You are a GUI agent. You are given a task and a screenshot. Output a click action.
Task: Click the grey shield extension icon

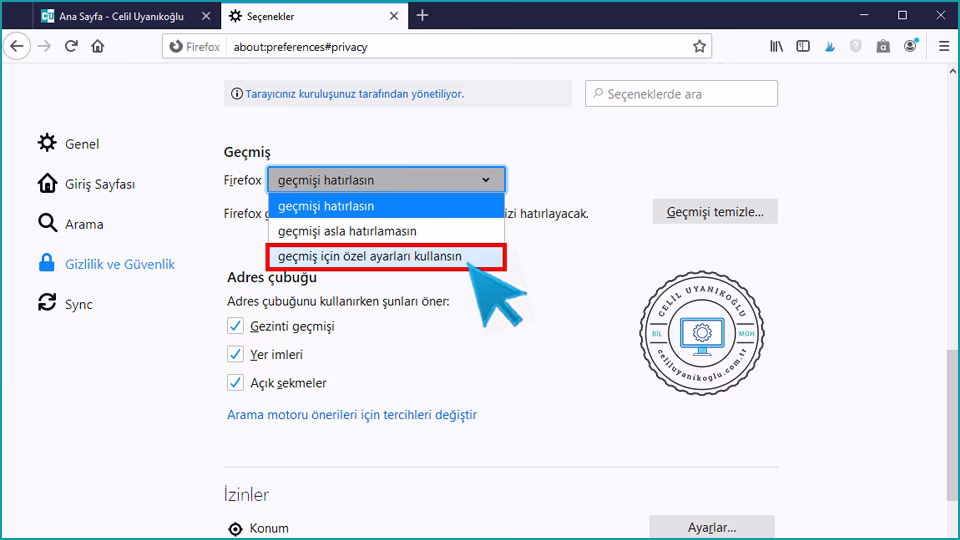[x=856, y=47]
